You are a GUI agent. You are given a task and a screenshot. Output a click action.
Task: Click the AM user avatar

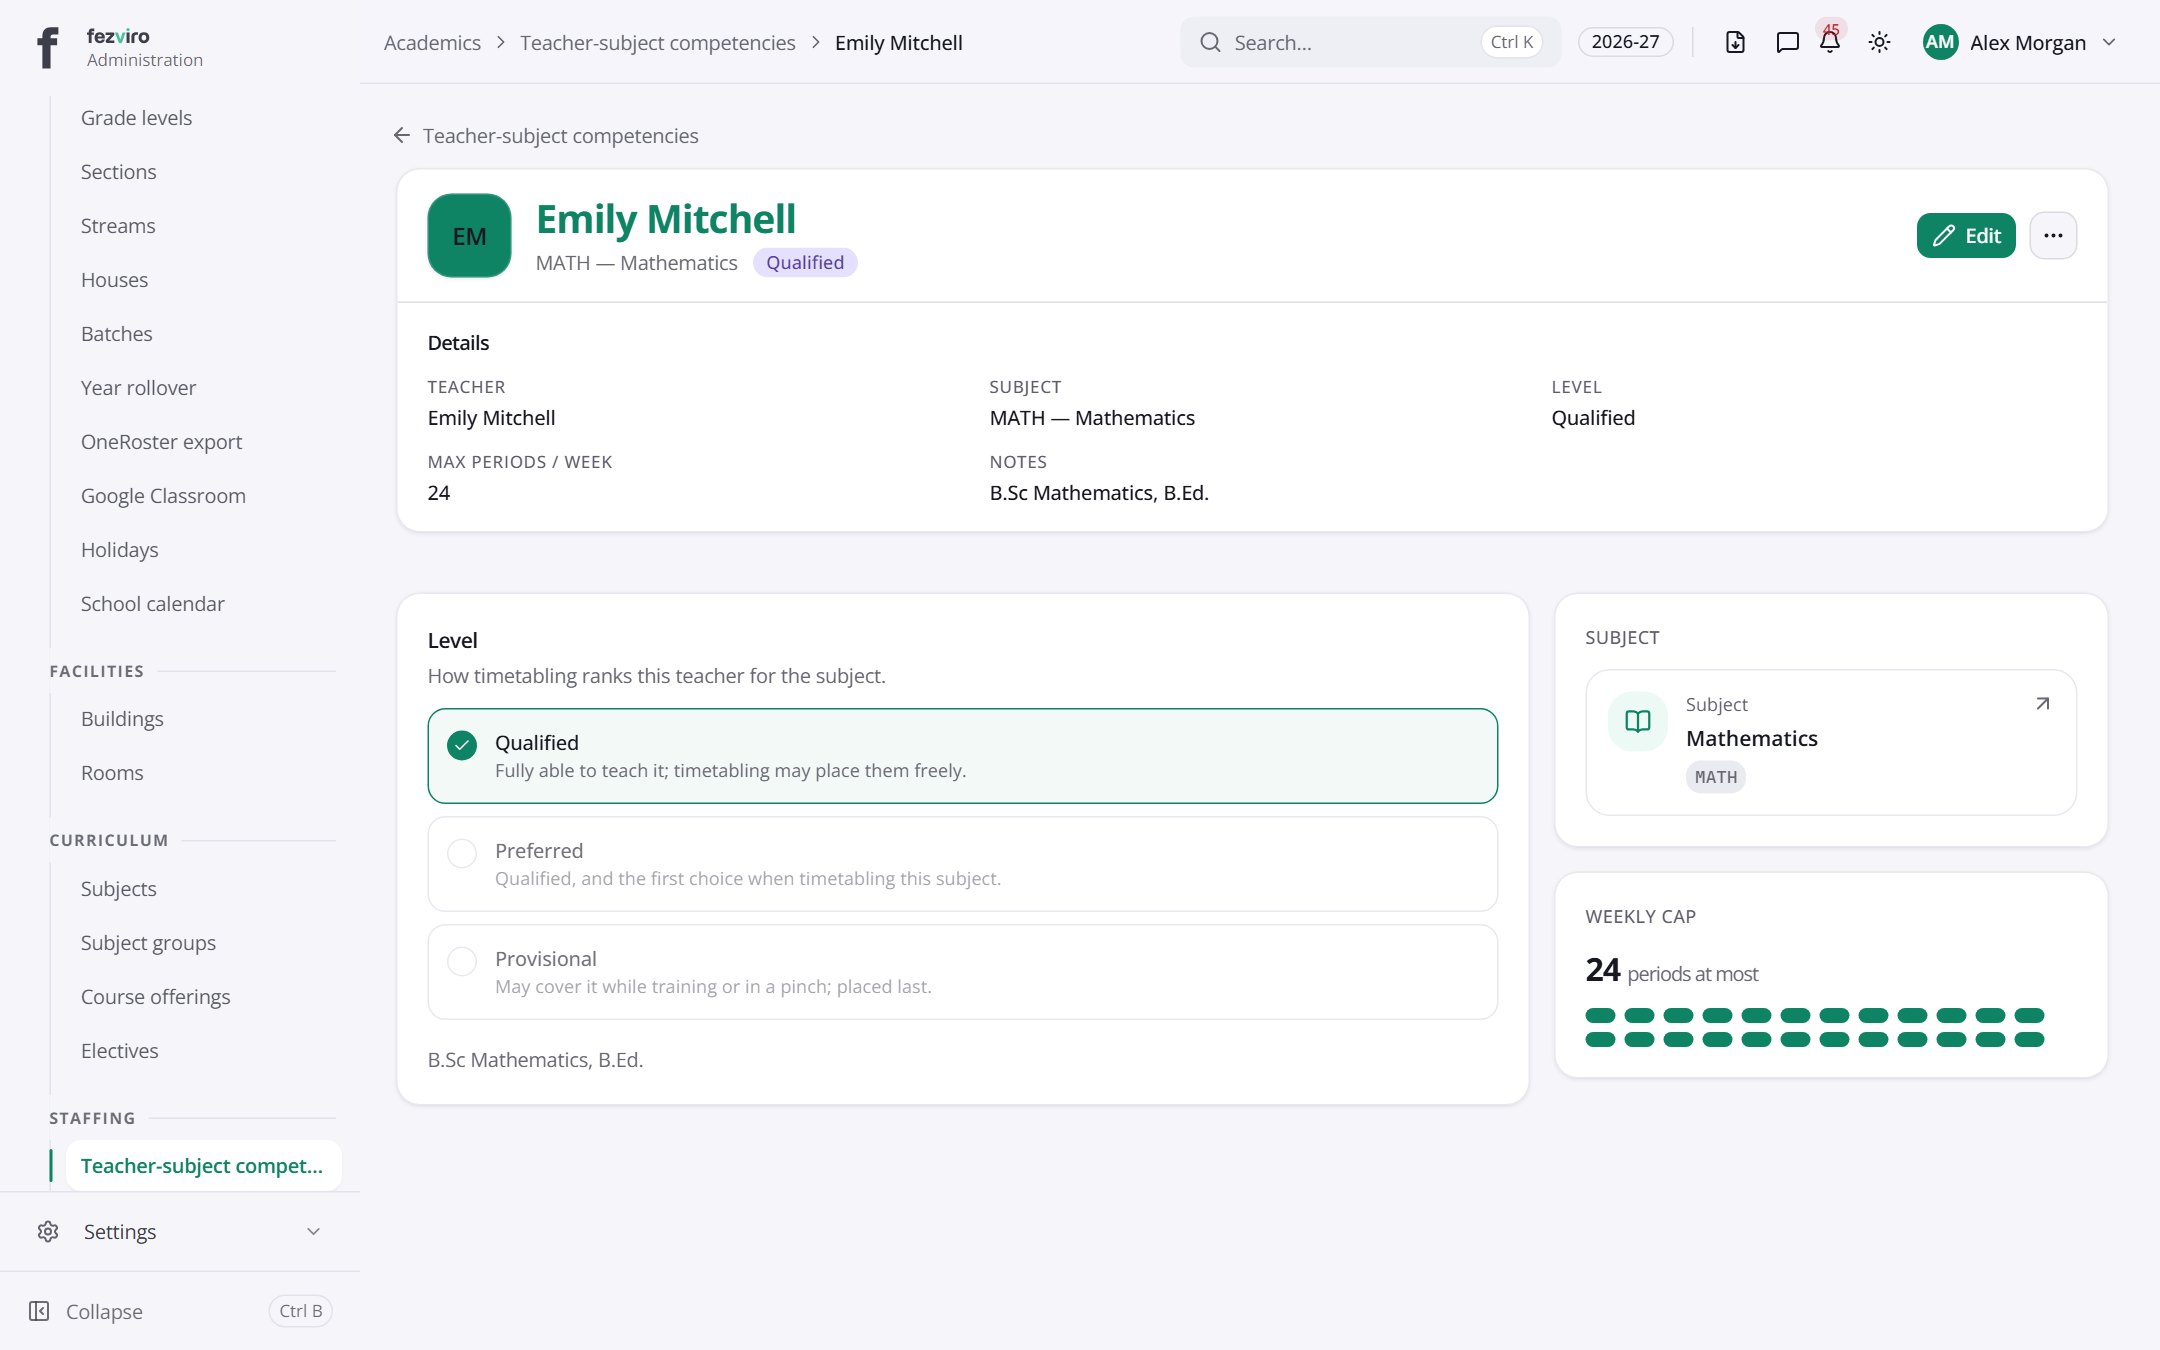1940,42
